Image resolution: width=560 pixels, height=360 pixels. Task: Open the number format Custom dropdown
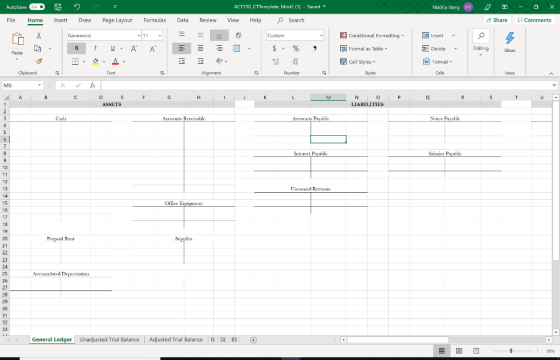[x=321, y=35]
